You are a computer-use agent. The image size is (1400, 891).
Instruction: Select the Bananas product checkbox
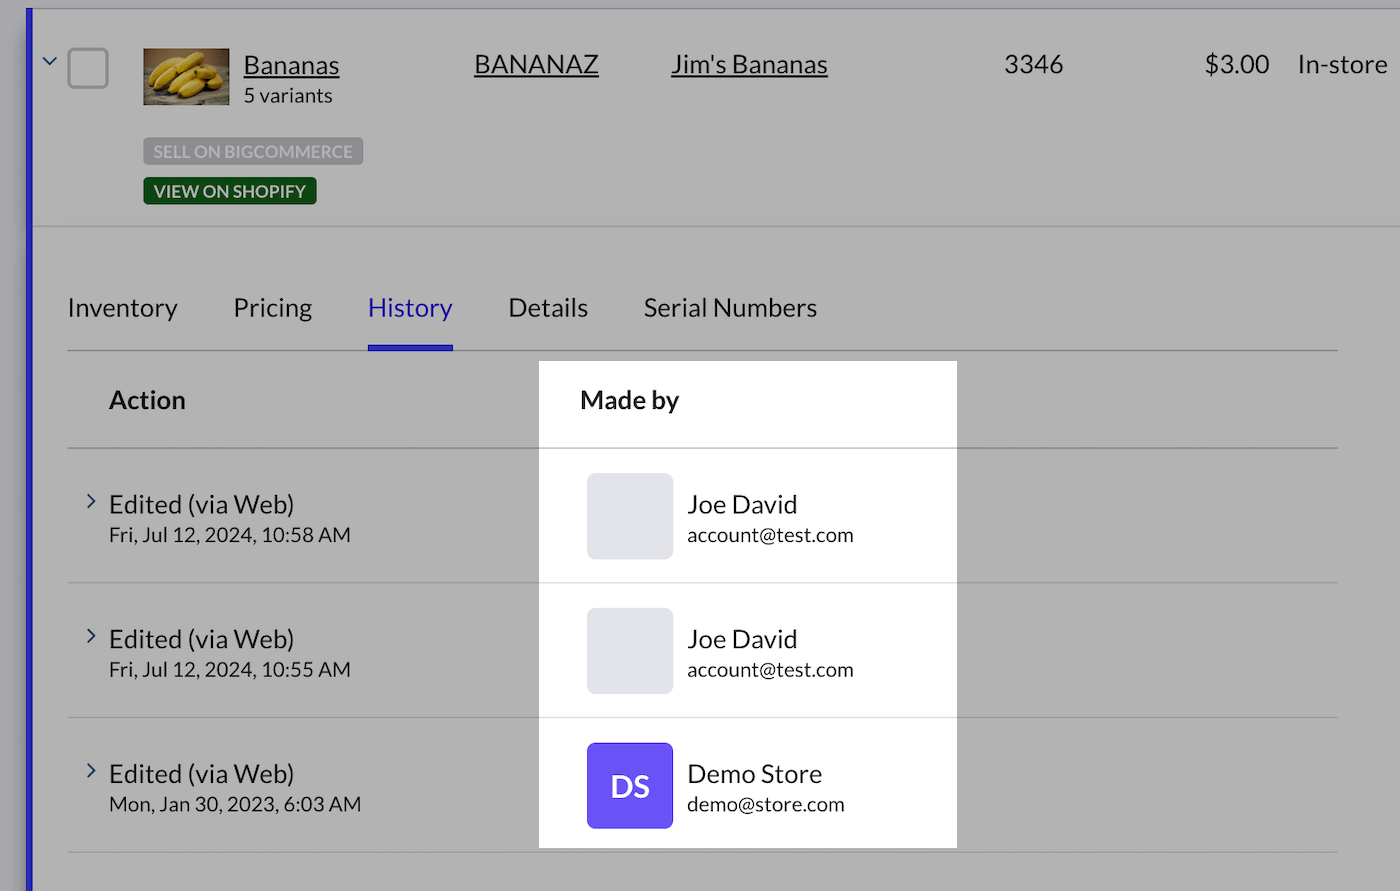pyautogui.click(x=88, y=69)
